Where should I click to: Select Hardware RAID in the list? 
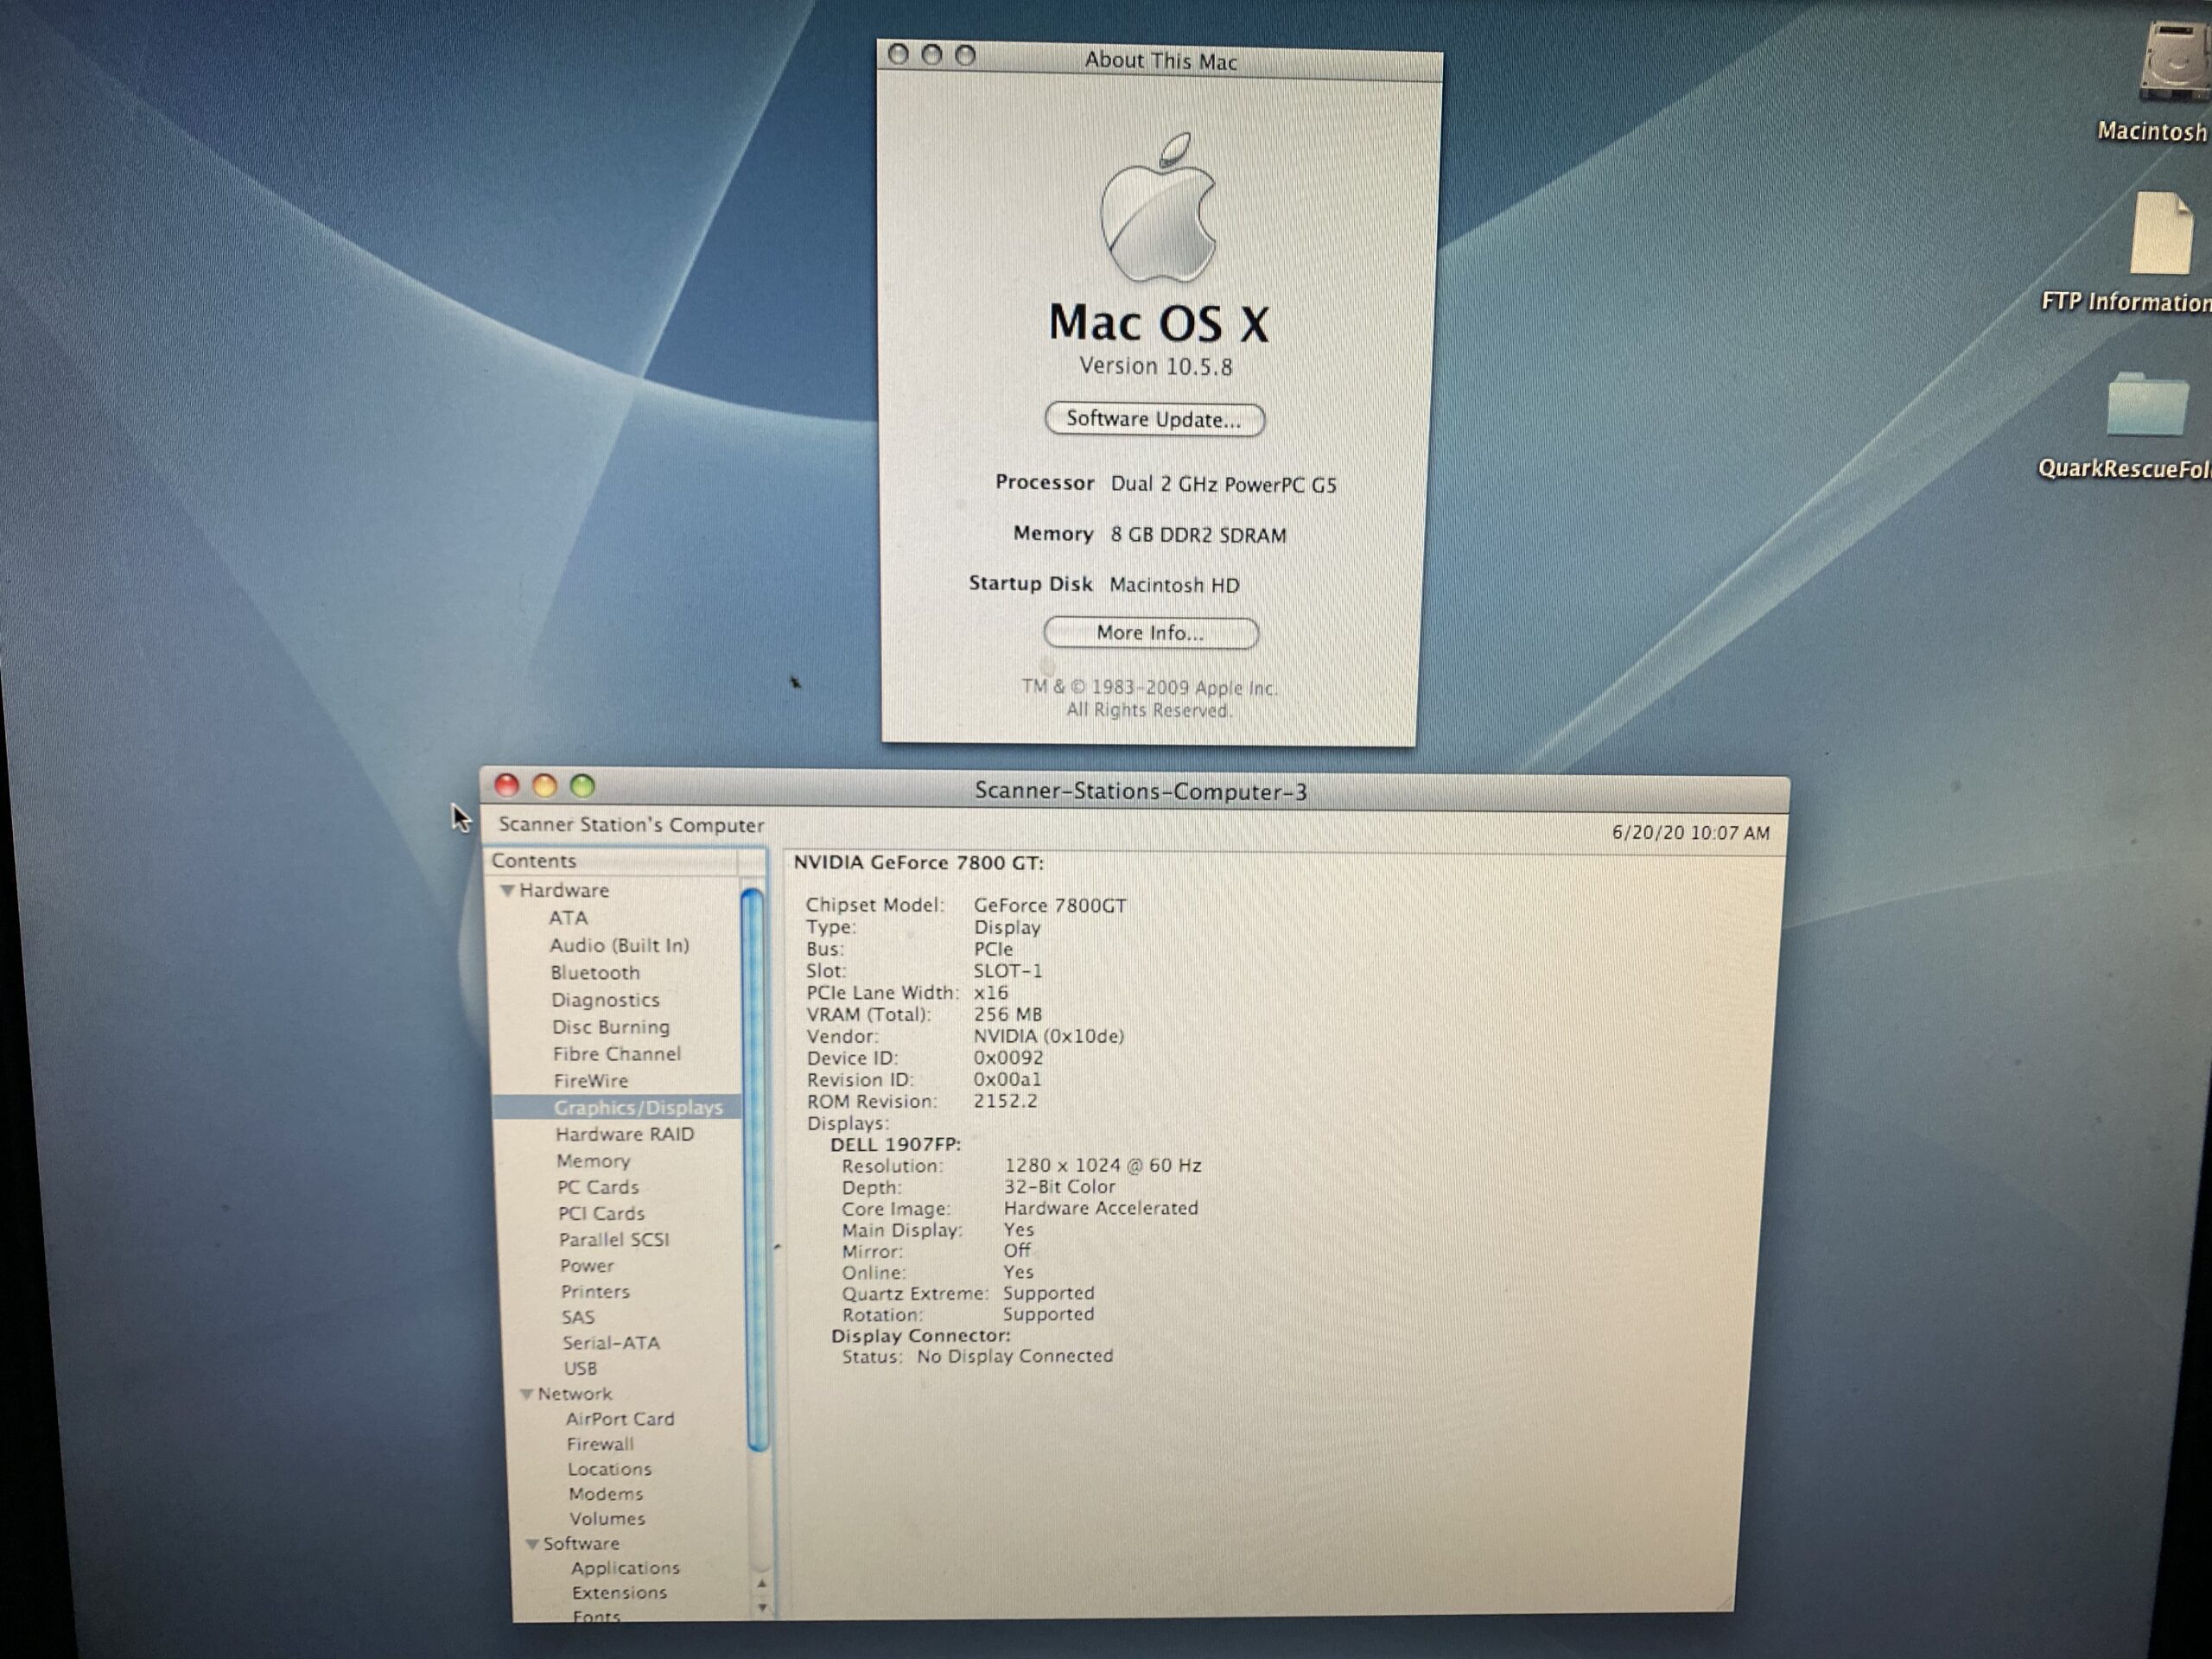[625, 1134]
